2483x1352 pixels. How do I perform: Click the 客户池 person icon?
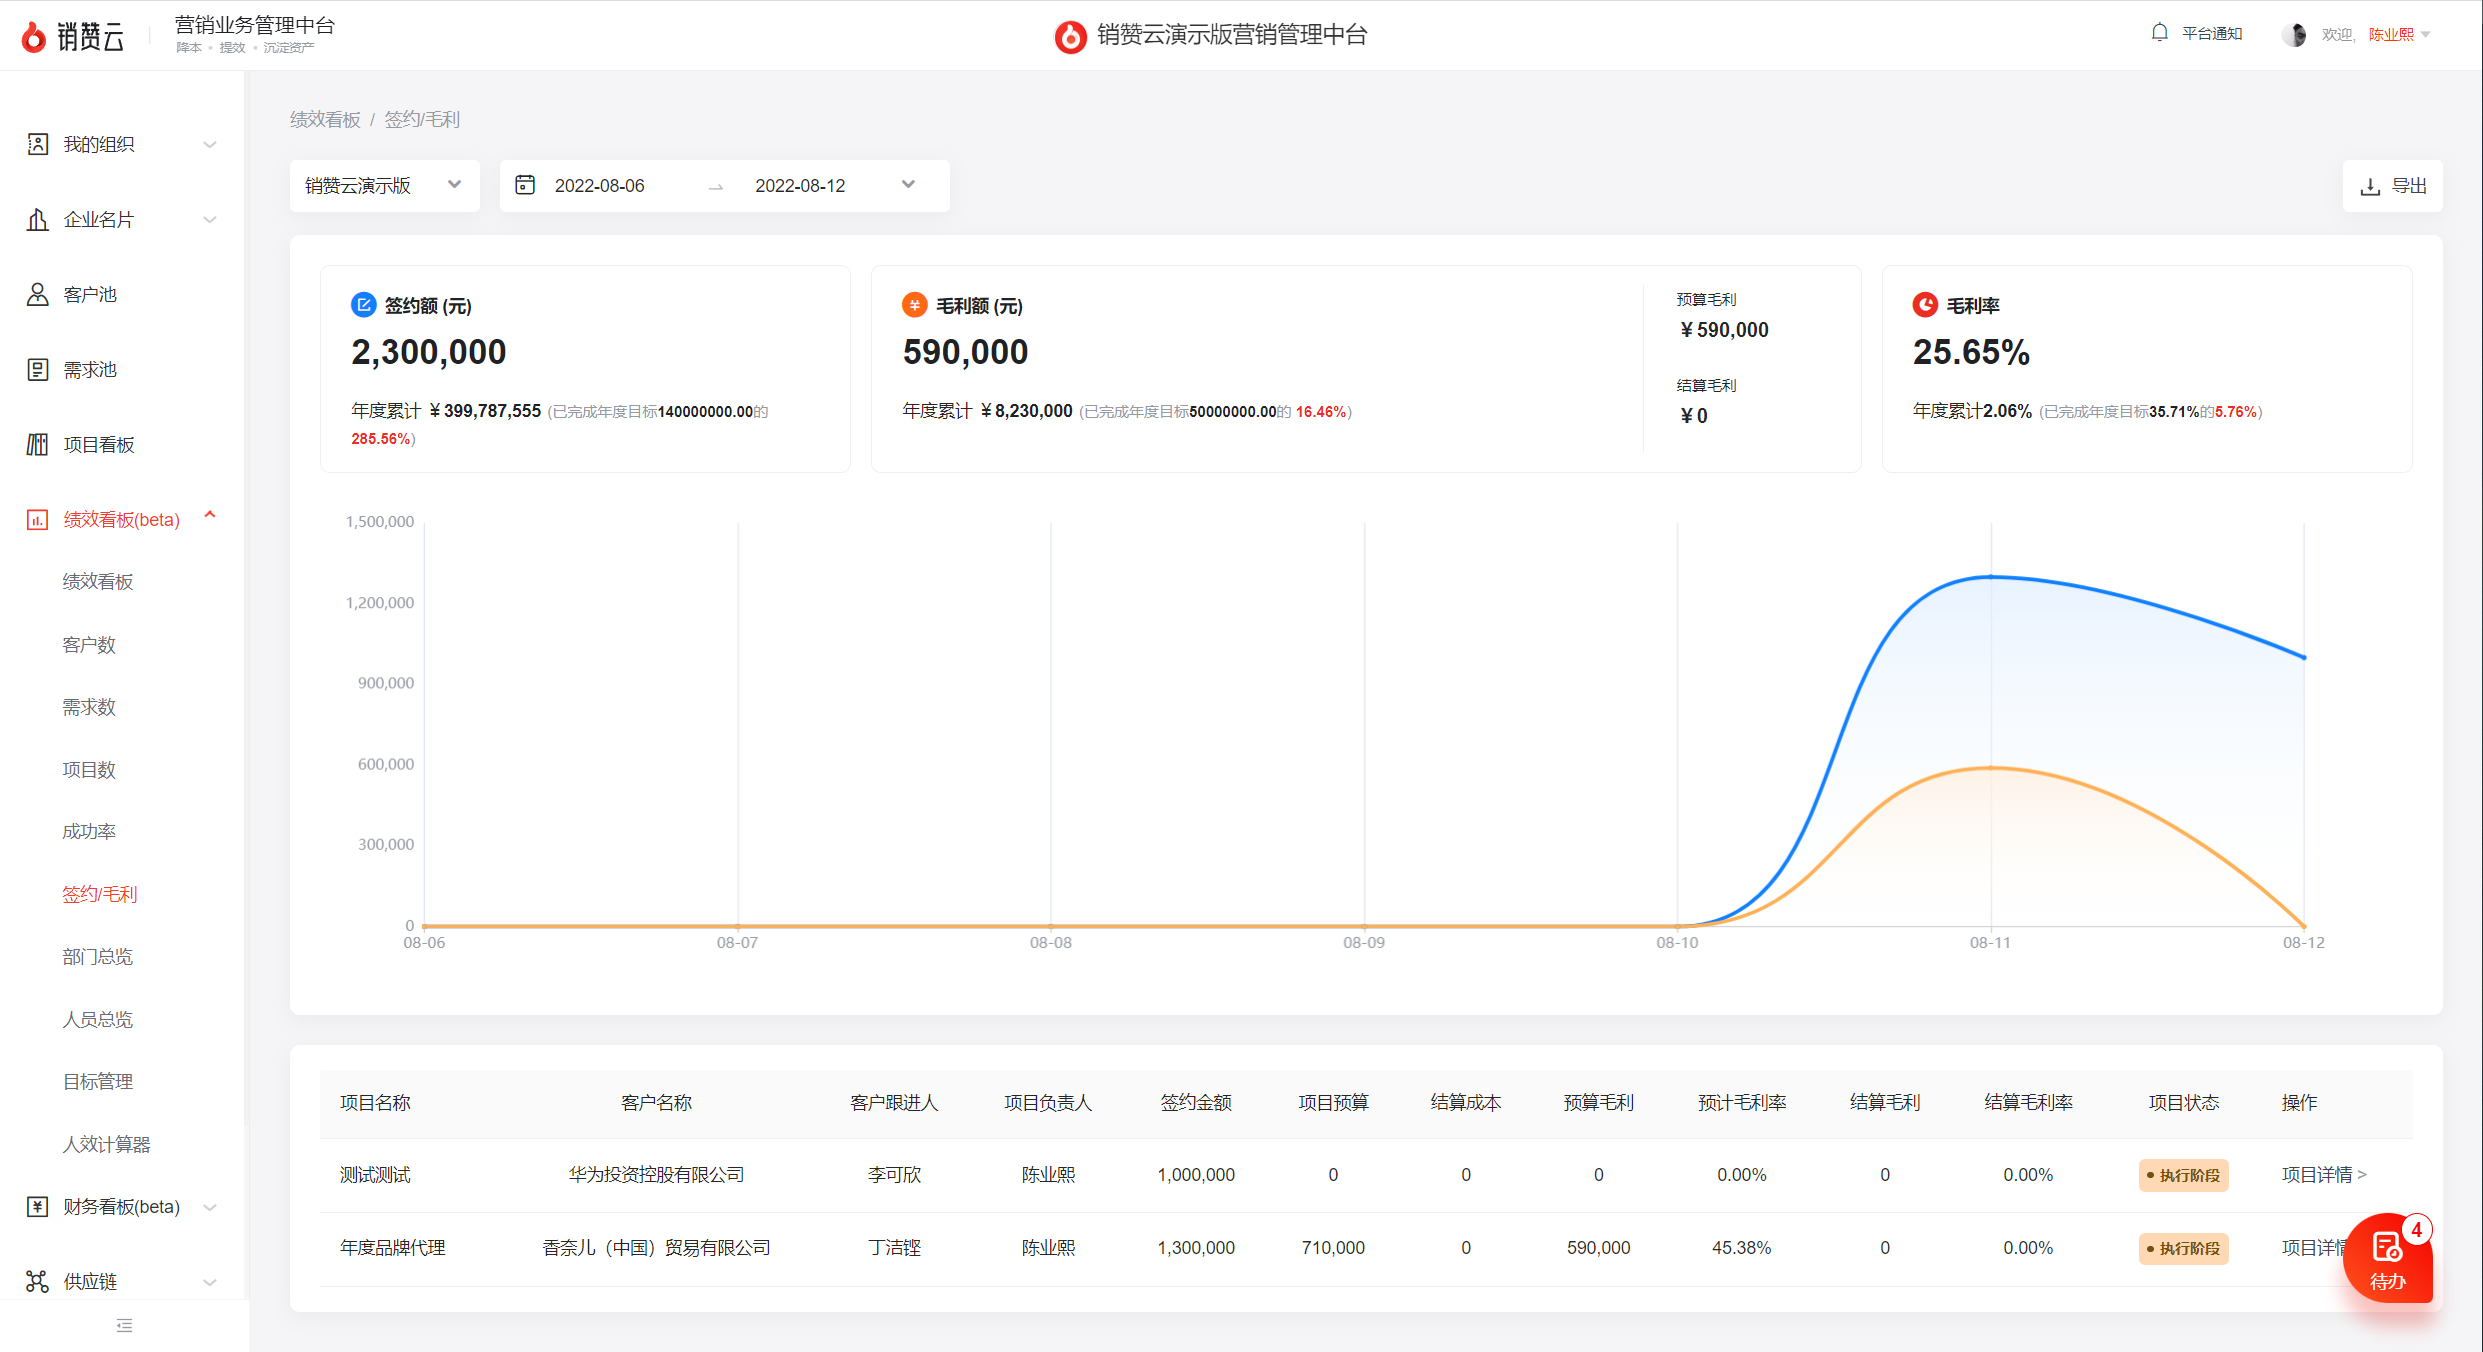[x=37, y=294]
